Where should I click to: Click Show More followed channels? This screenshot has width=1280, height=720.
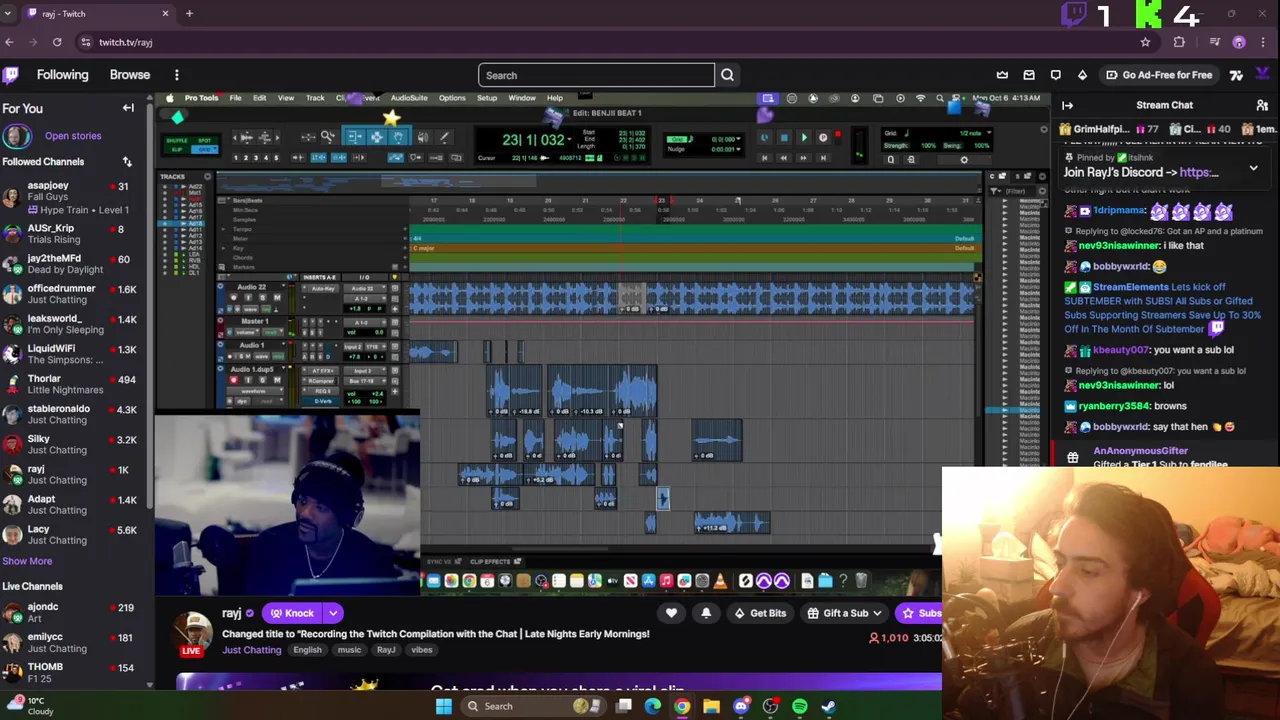pyautogui.click(x=27, y=561)
